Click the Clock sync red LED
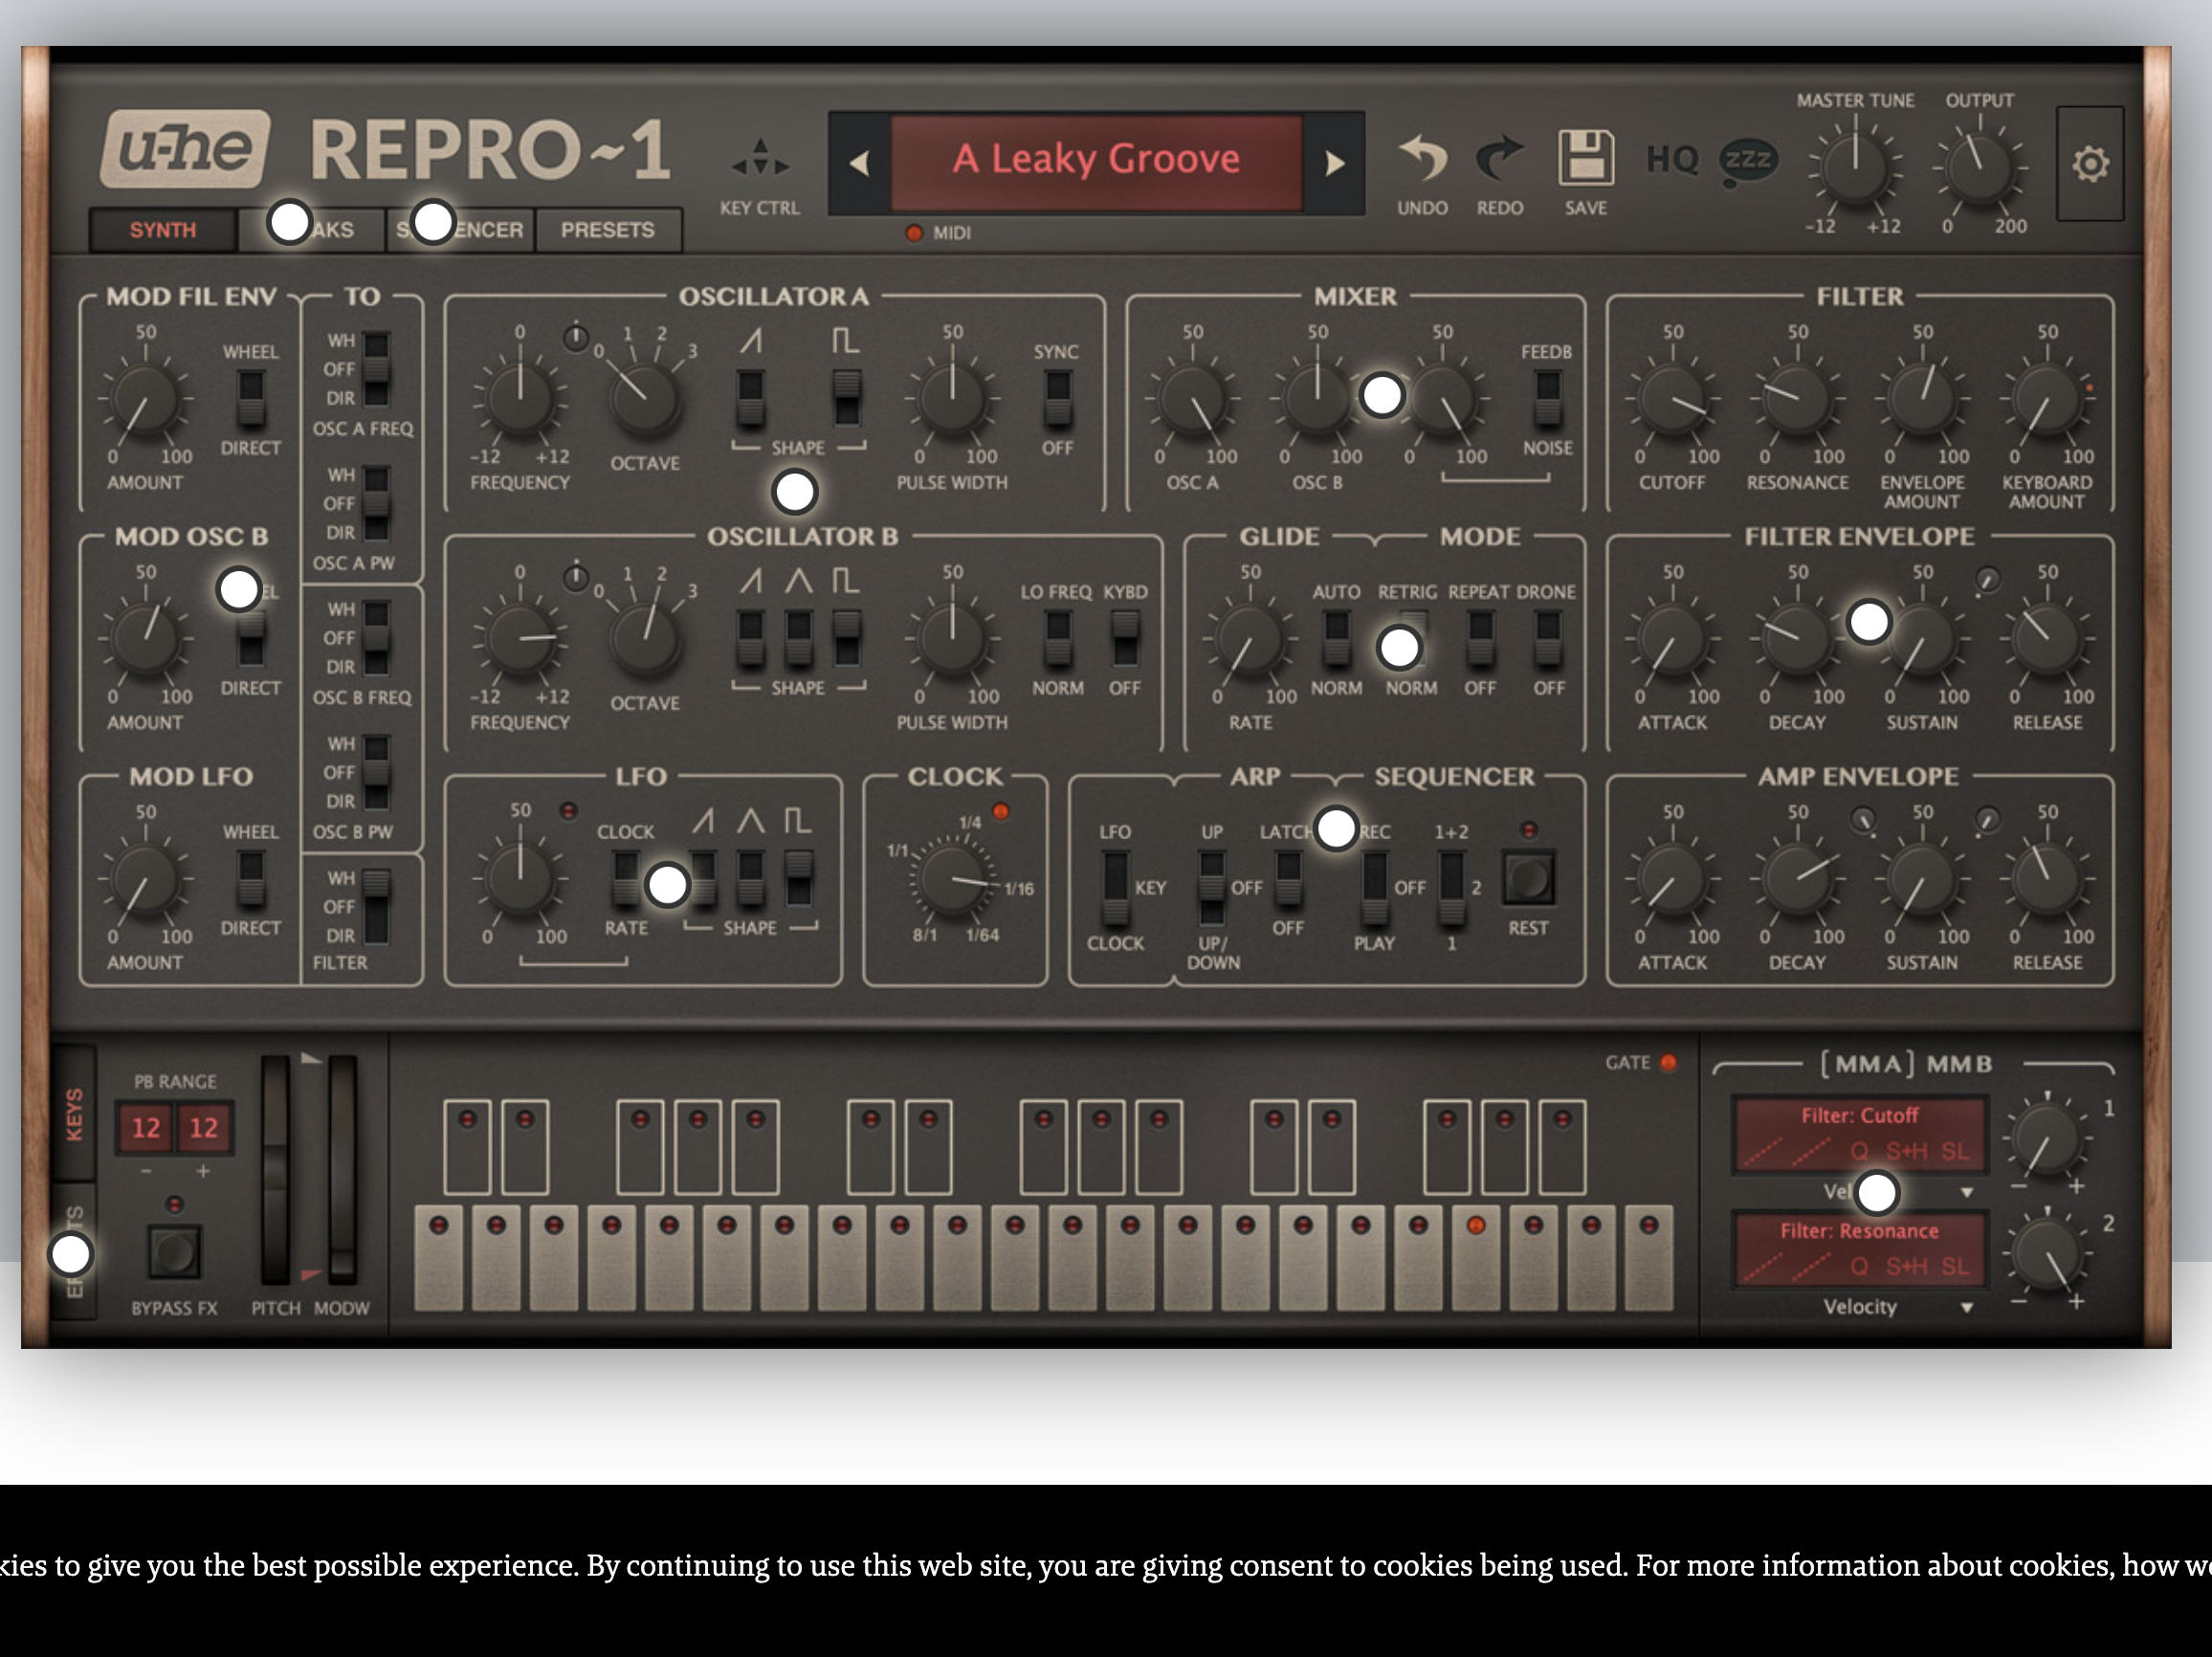The image size is (2212, 1657). 1001,811
